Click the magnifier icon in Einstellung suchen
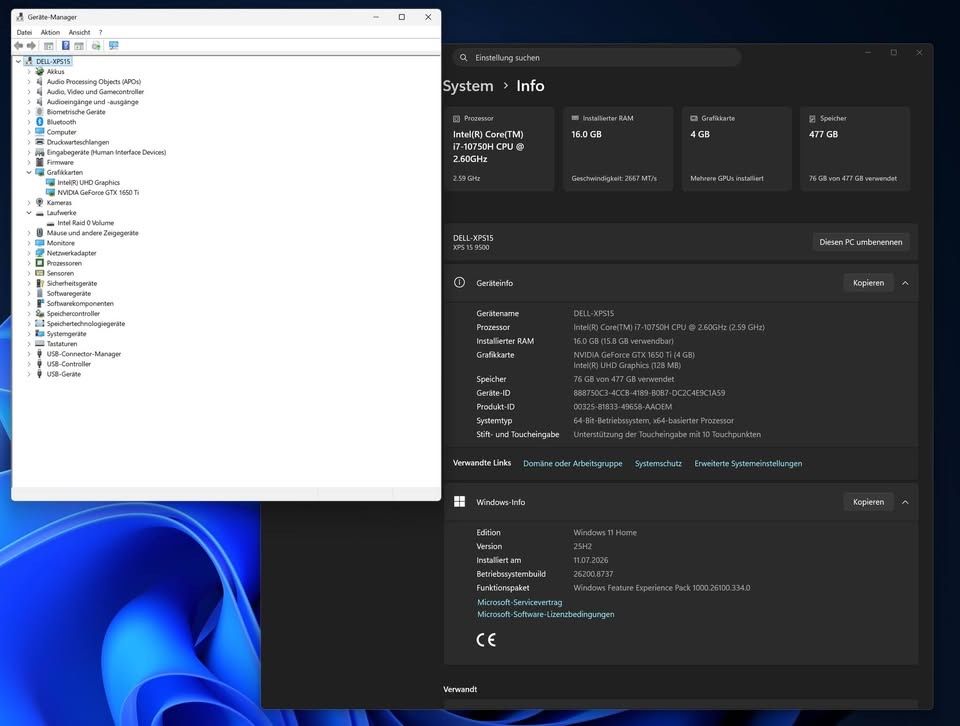 pyautogui.click(x=463, y=58)
